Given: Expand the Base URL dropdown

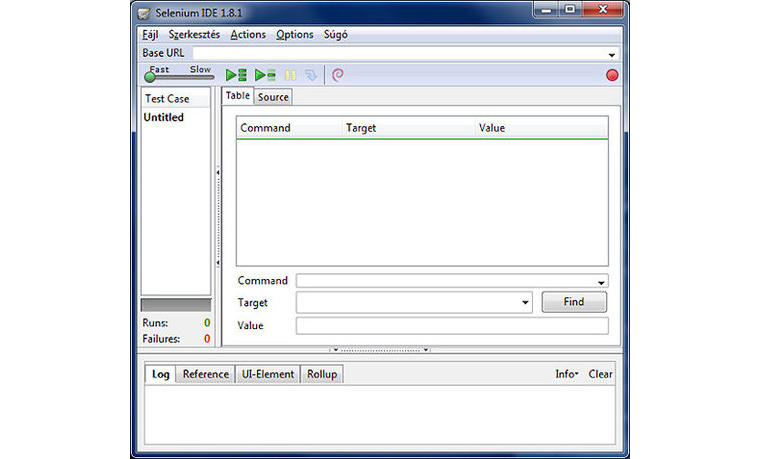Looking at the screenshot, I should tap(612, 54).
